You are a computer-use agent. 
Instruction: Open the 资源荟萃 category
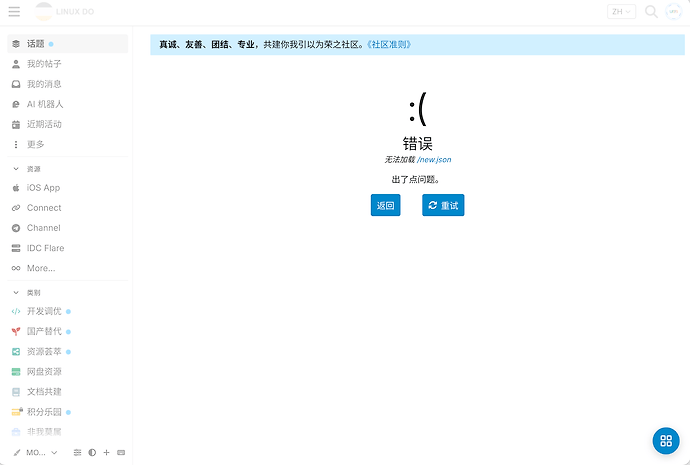click(67, 351)
